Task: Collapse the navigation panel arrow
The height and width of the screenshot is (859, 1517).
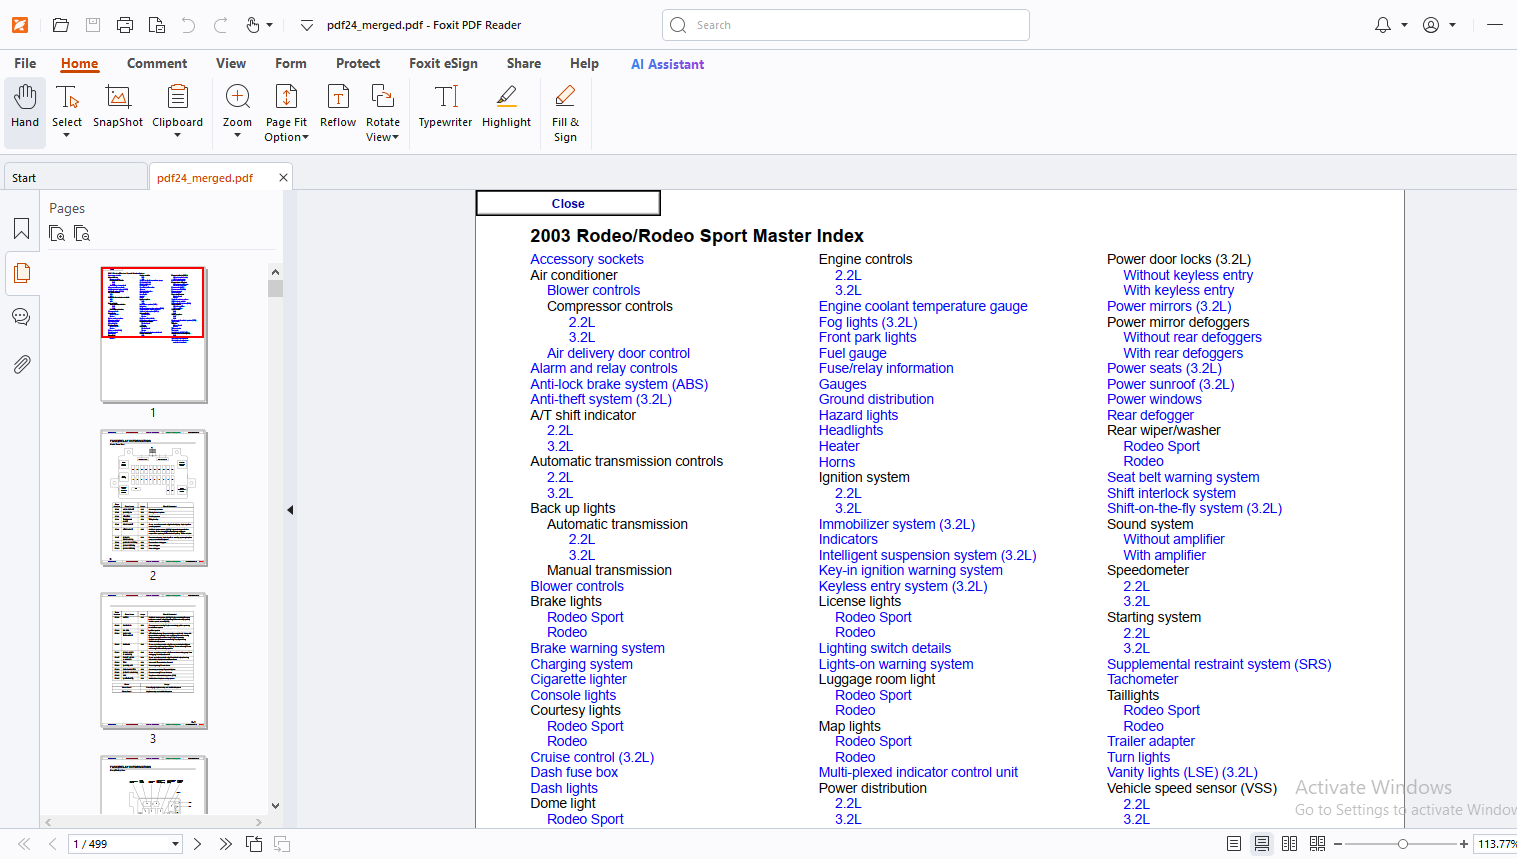Action: [290, 510]
